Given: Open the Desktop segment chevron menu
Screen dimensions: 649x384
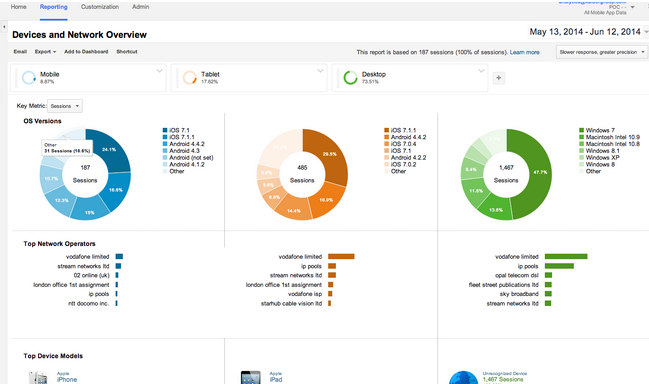Looking at the screenshot, I should 481,71.
